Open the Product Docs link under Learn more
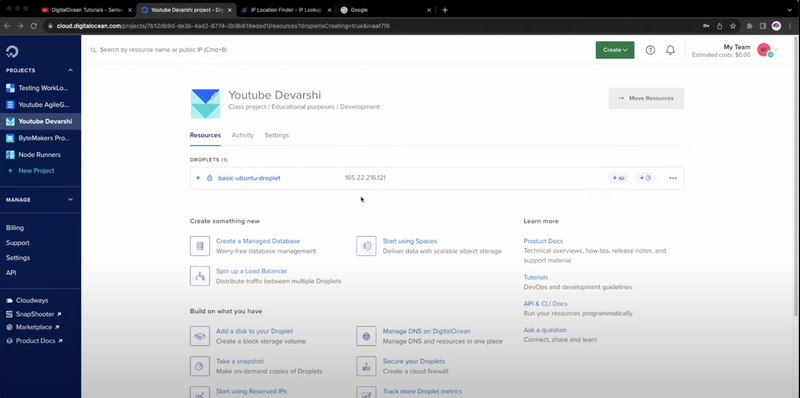 pyautogui.click(x=543, y=241)
